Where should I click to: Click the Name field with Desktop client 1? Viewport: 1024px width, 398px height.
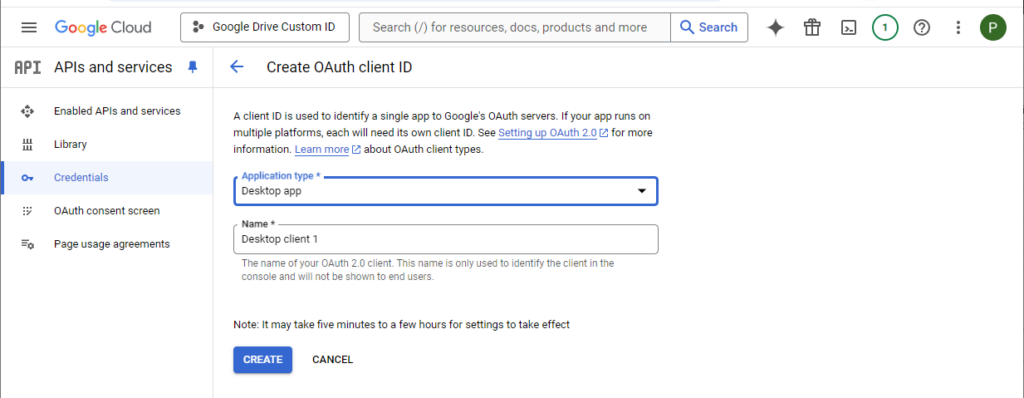coord(445,239)
